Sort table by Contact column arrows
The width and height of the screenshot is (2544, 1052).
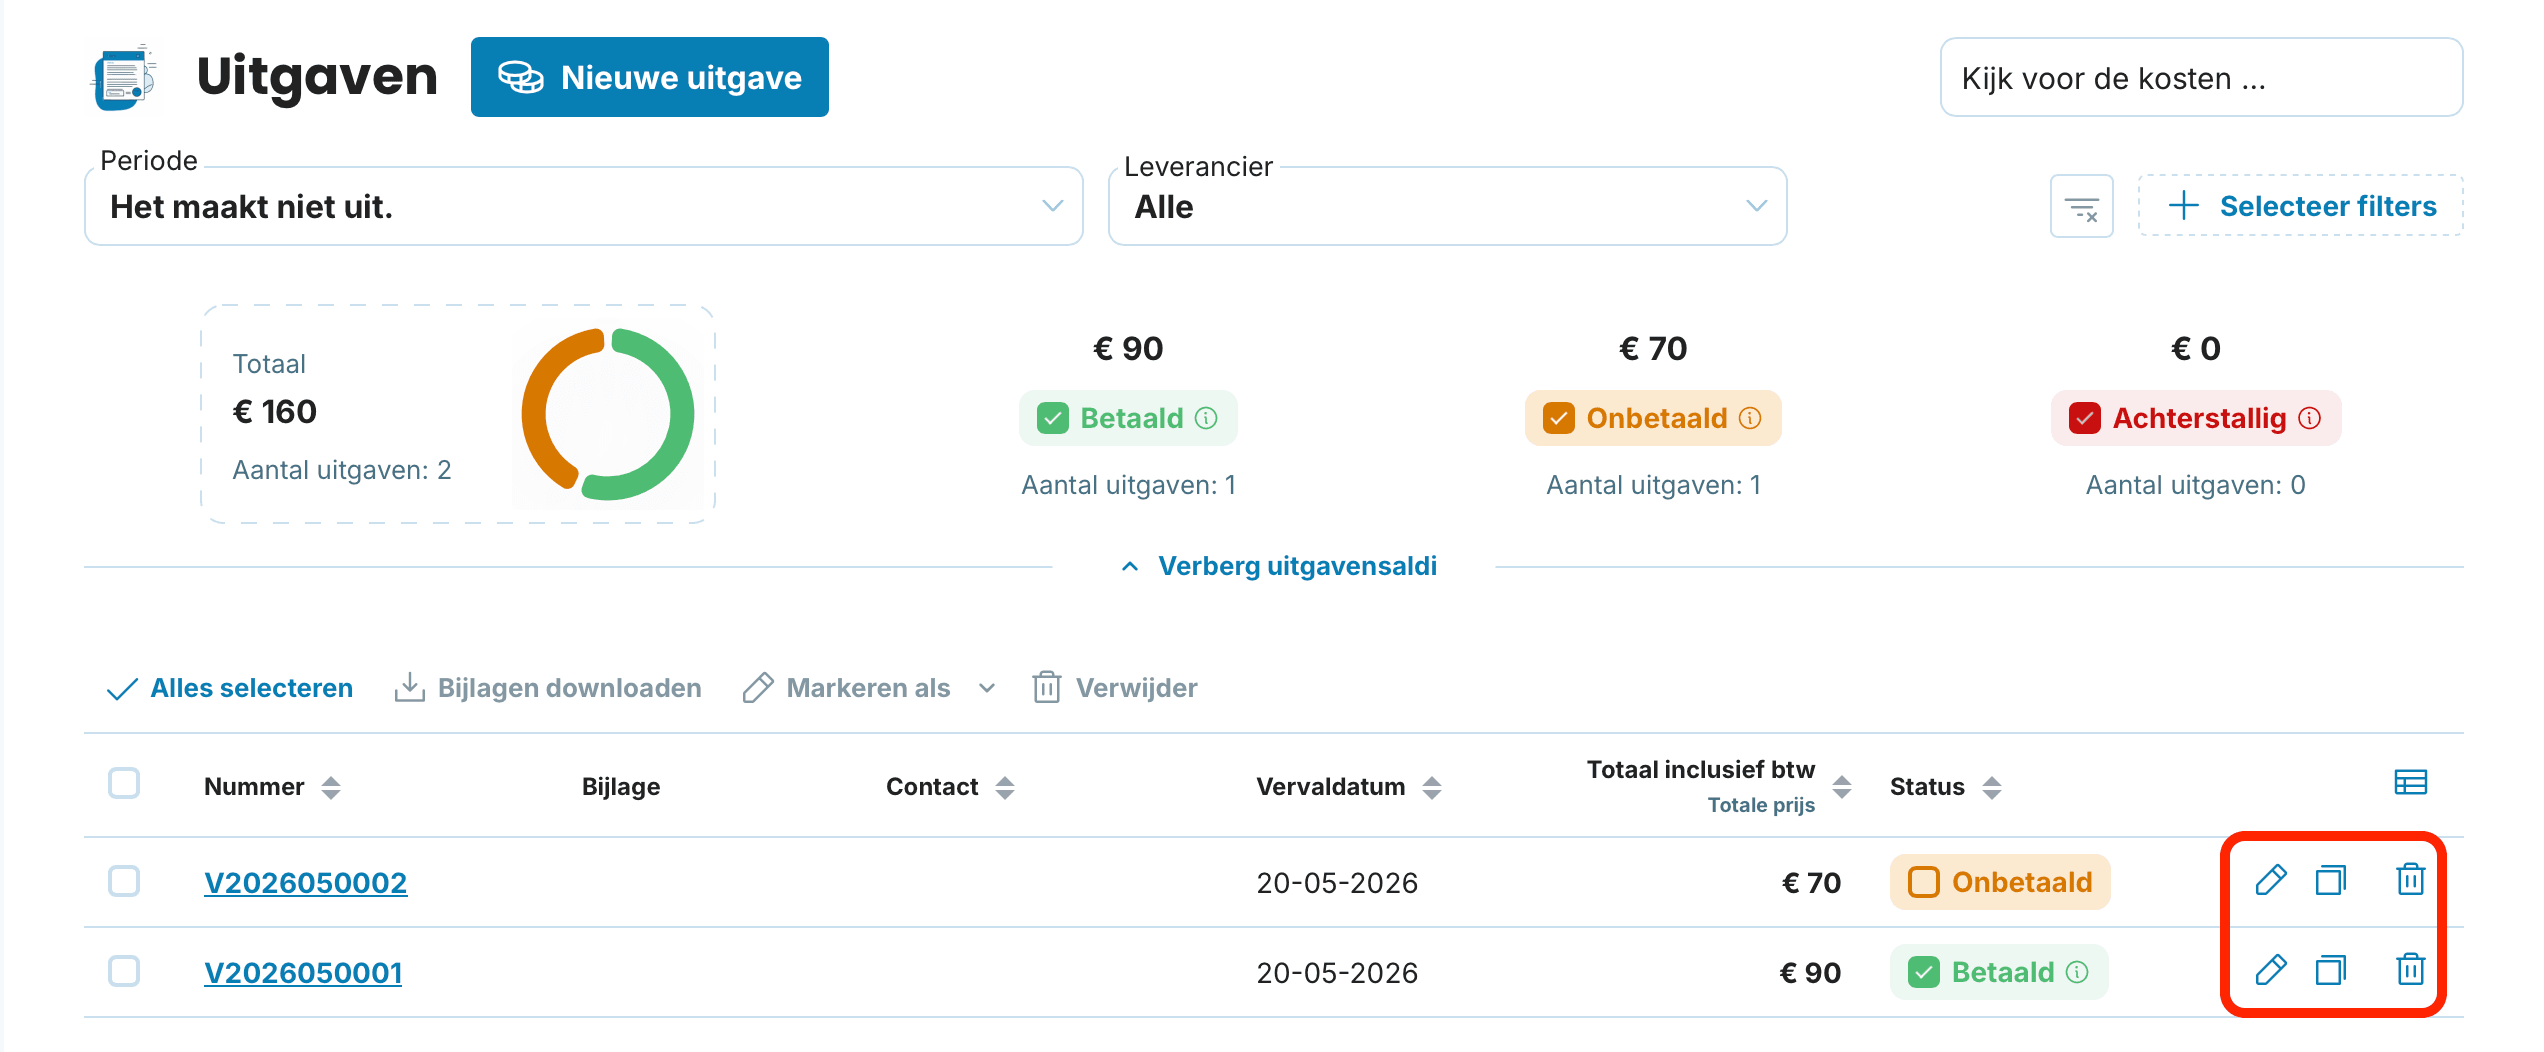1005,788
